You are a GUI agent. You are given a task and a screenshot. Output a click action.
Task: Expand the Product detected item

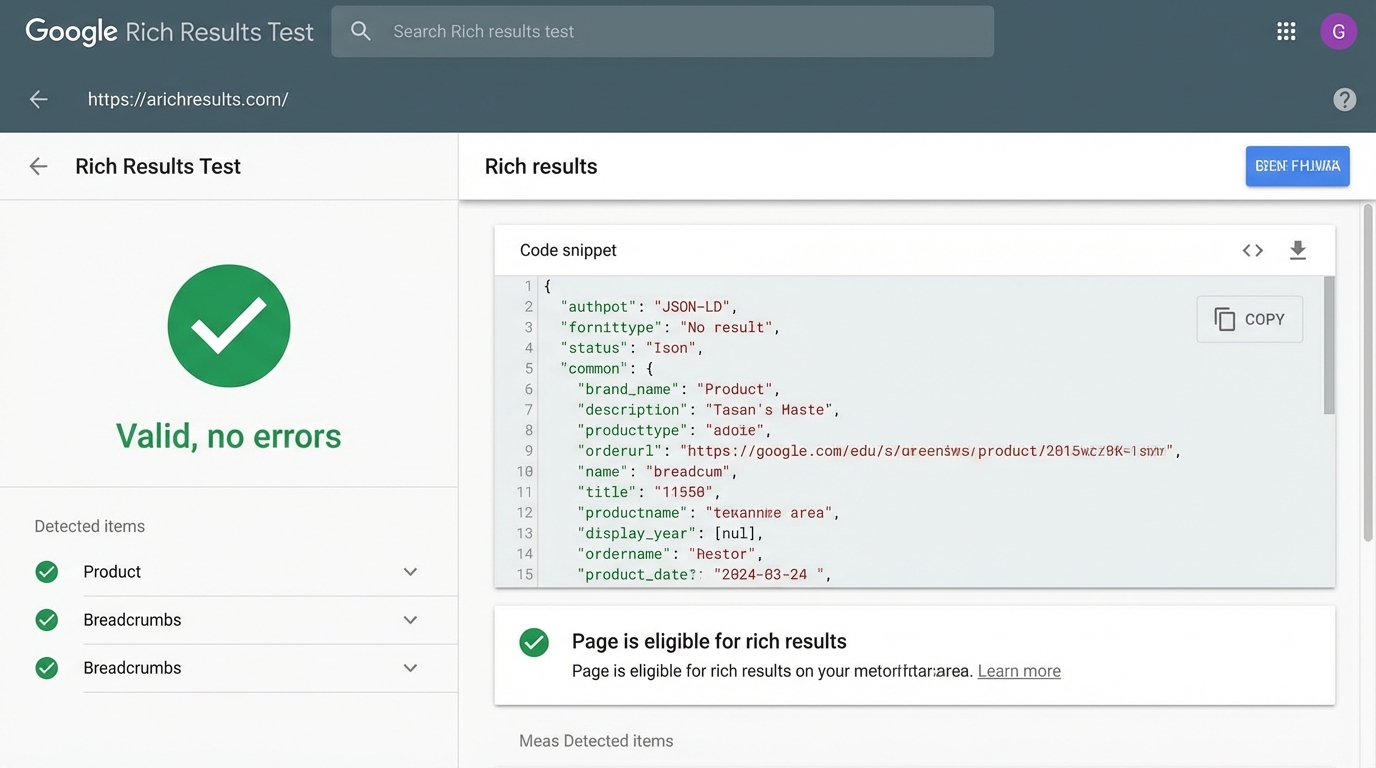click(x=410, y=572)
